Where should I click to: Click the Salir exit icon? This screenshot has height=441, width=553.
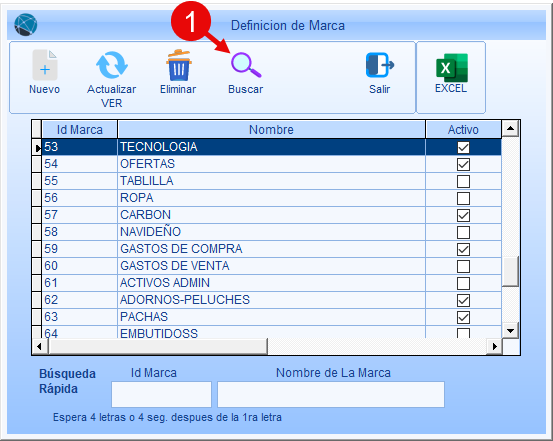(x=379, y=65)
